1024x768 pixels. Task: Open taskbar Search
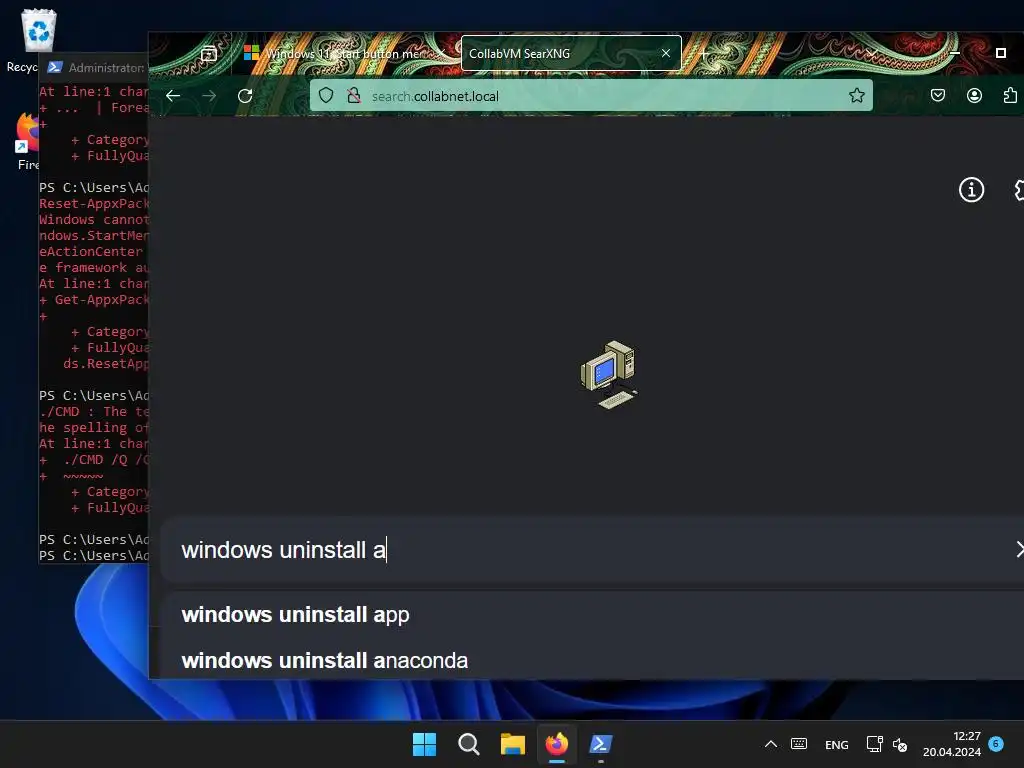point(469,744)
